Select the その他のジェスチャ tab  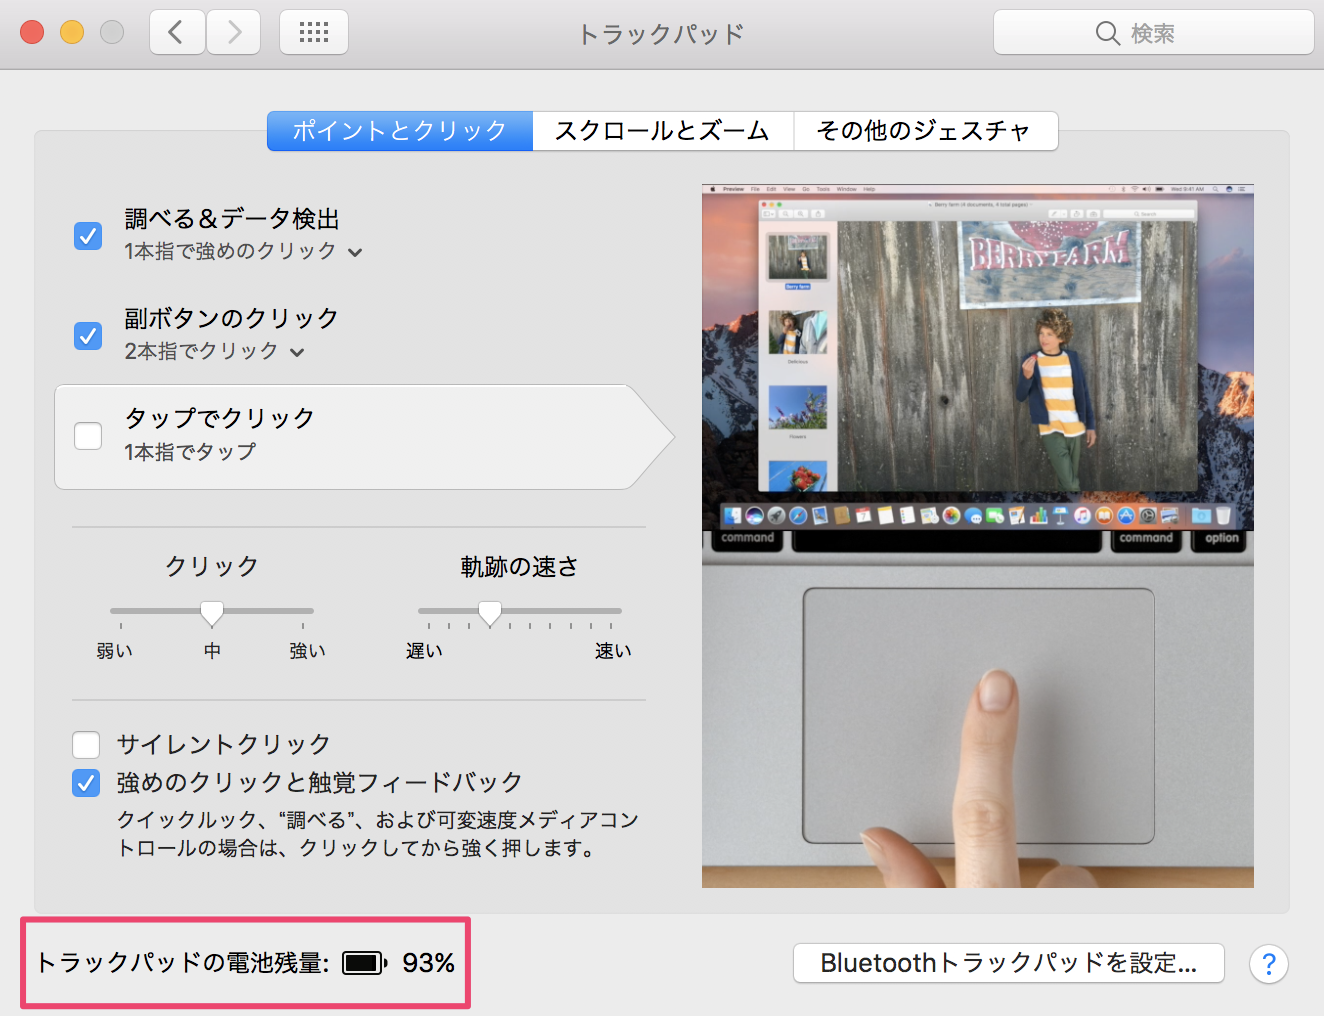click(x=925, y=131)
